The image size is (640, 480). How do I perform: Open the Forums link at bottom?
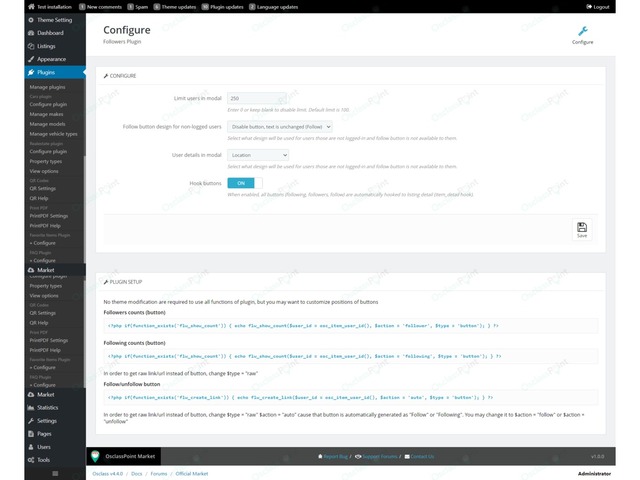tap(159, 473)
